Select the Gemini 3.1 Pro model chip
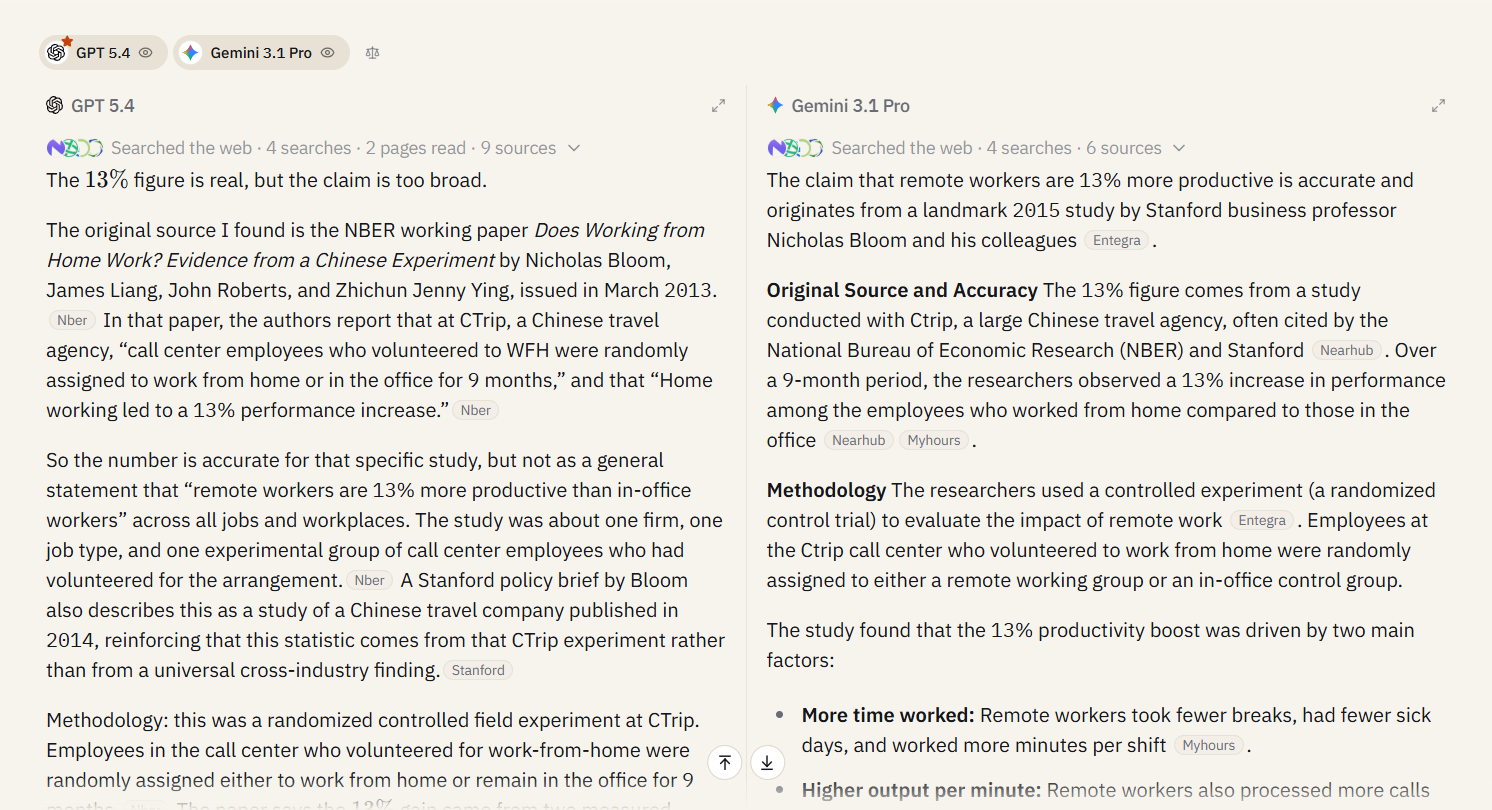Screen dimensions: 1492x810 261,53
